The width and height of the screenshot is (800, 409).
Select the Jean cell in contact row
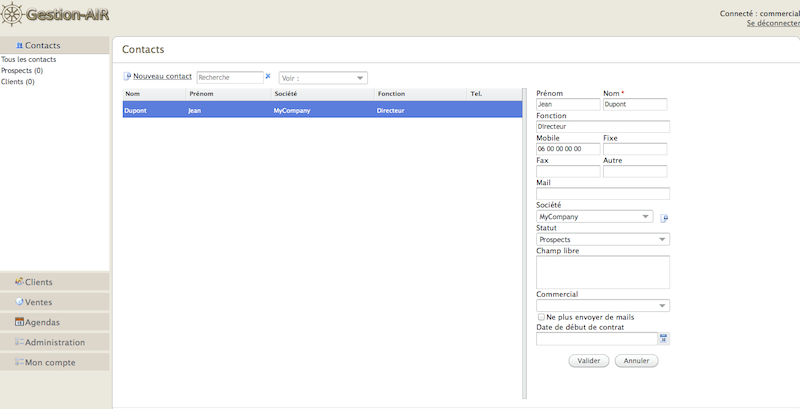tap(228, 110)
